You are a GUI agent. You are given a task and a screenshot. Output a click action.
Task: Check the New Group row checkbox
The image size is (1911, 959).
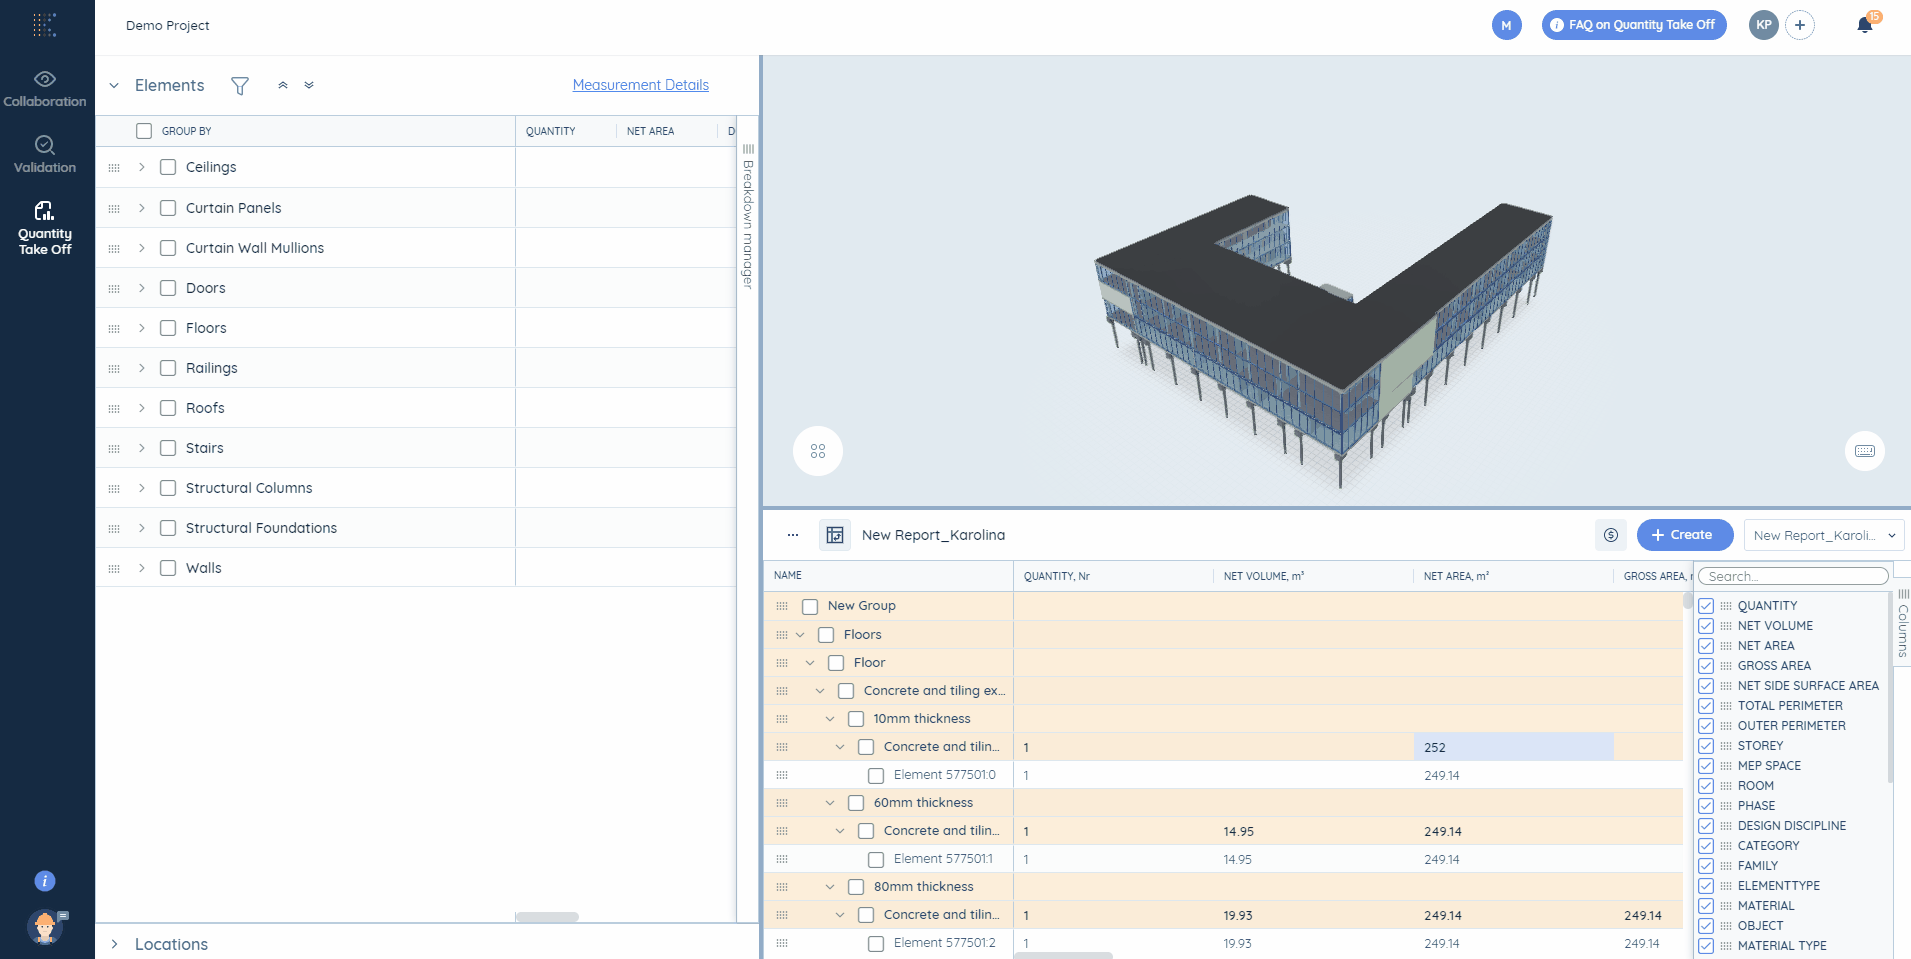810,607
